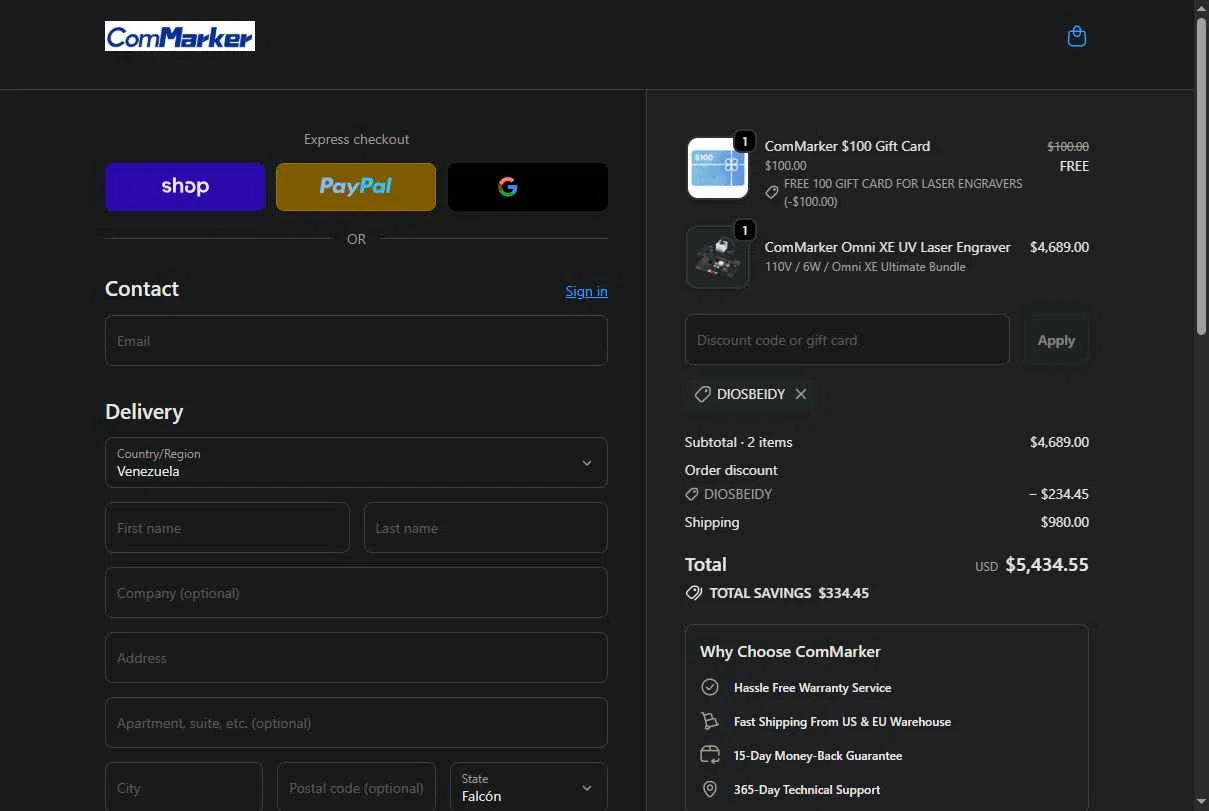Image resolution: width=1209 pixels, height=811 pixels.
Task: Open the Country/Region dropdown
Action: click(x=356, y=462)
